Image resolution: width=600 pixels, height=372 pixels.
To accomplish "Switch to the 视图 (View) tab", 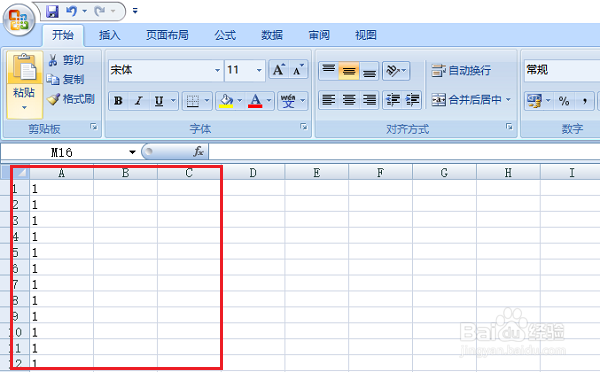I will click(366, 35).
